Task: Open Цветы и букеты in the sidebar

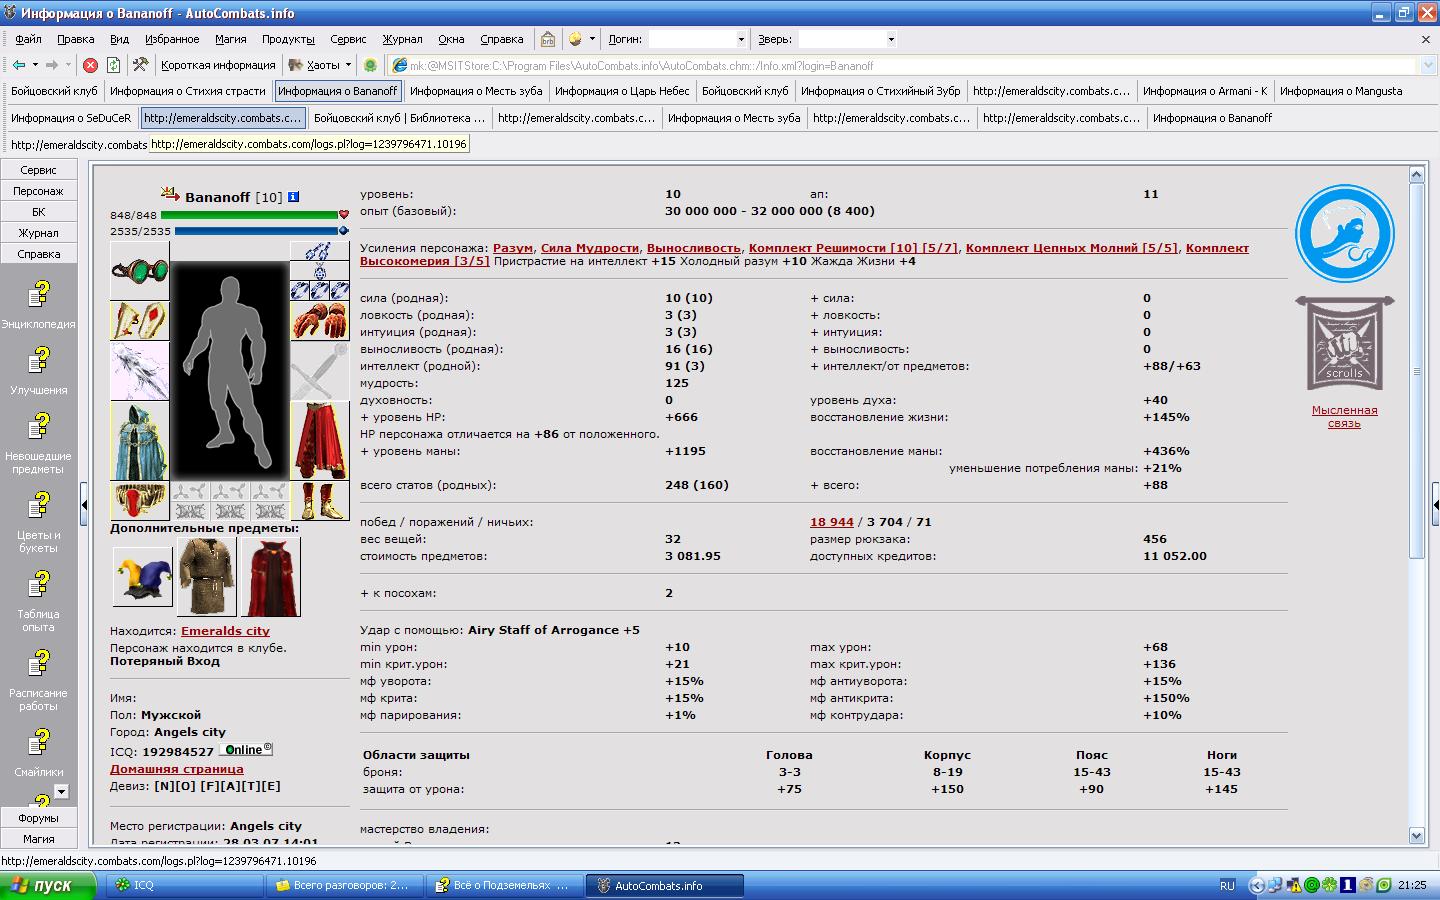Action: click(38, 521)
